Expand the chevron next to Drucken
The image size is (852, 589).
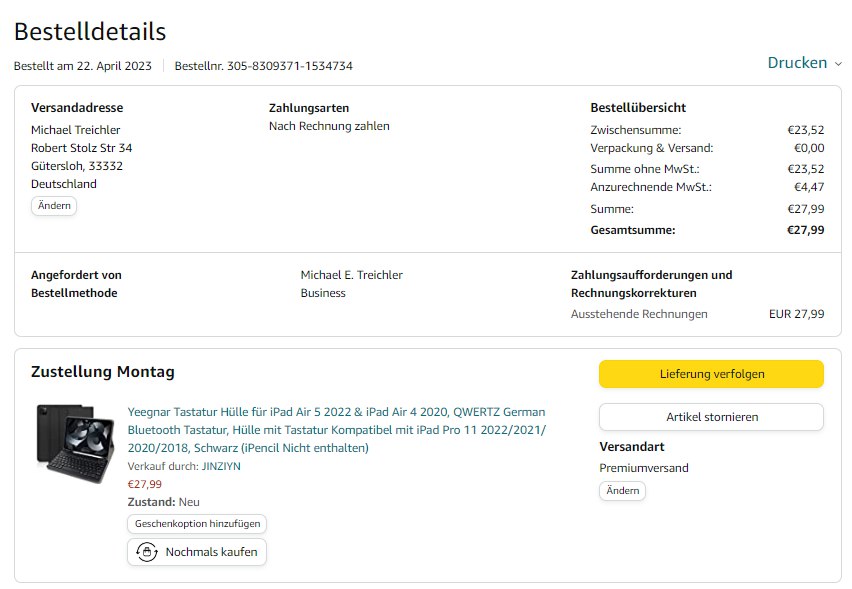(x=838, y=64)
